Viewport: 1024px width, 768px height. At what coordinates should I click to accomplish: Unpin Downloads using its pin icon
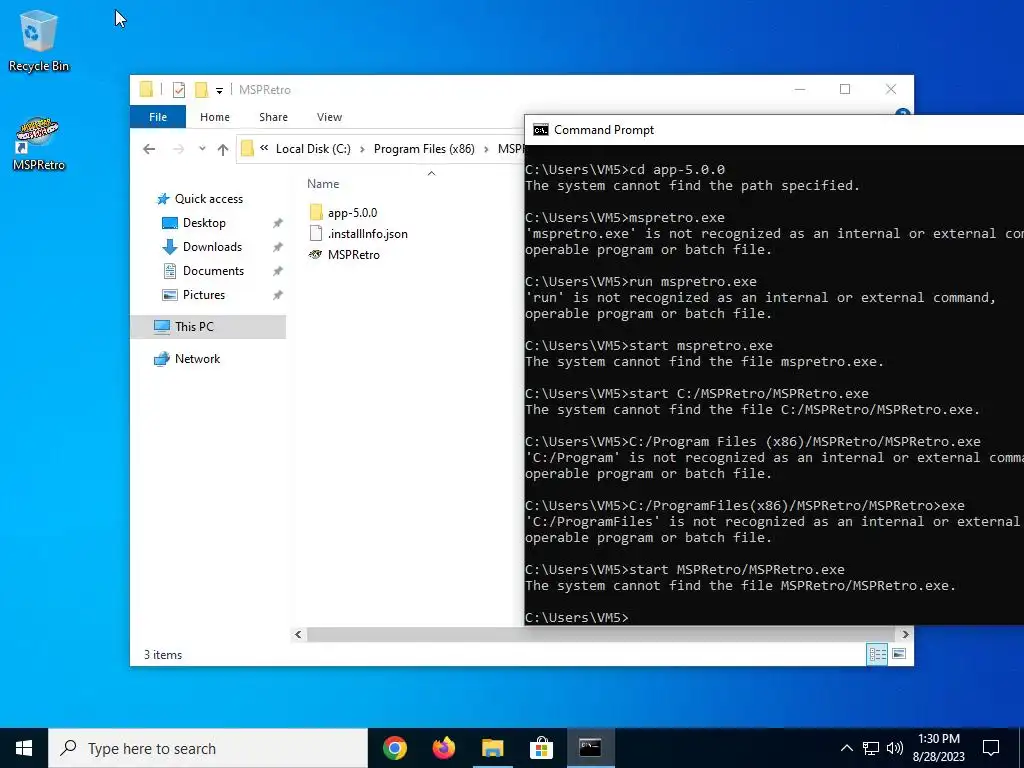(x=278, y=248)
